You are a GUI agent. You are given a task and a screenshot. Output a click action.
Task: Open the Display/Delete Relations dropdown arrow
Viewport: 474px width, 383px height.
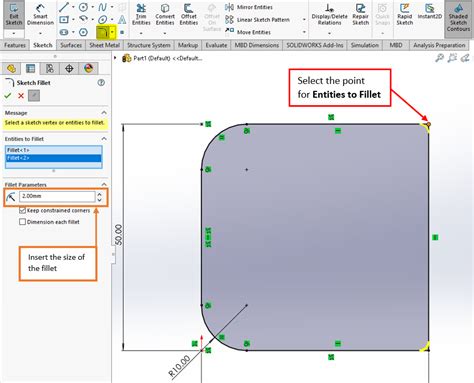point(329,33)
